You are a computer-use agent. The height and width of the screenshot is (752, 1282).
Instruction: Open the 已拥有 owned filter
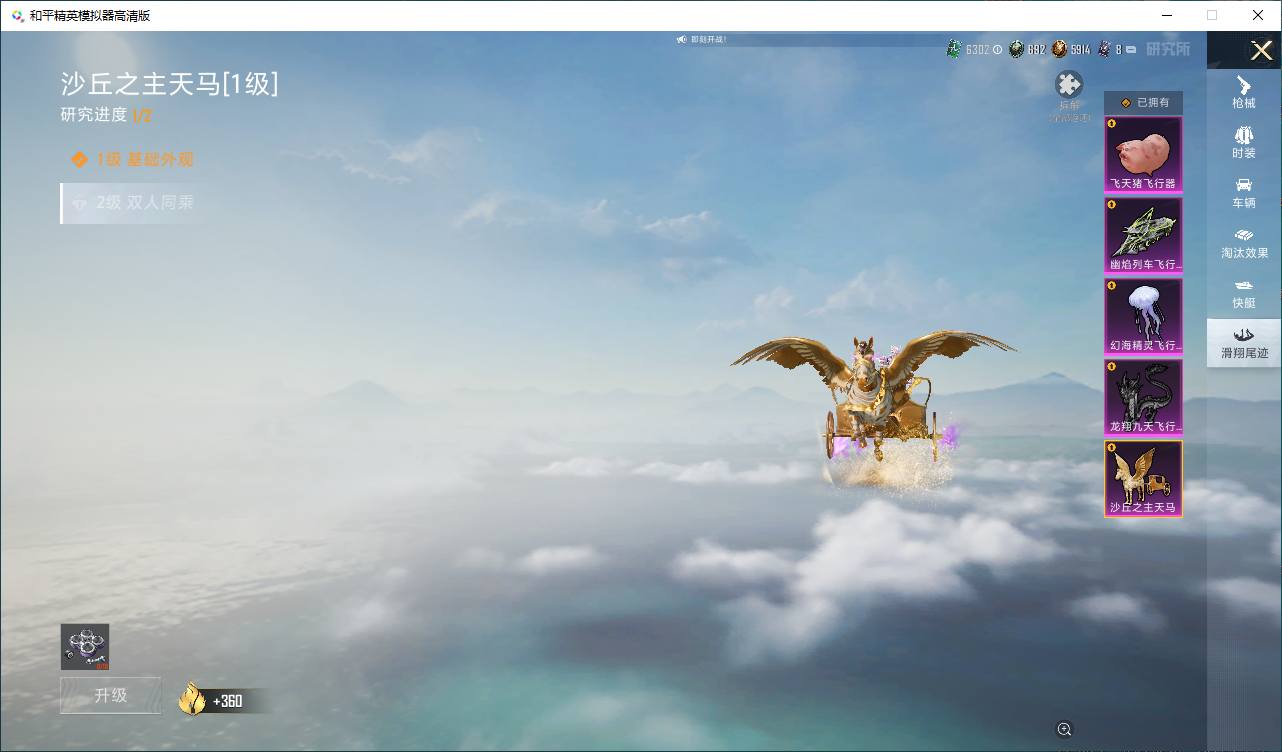click(1143, 102)
